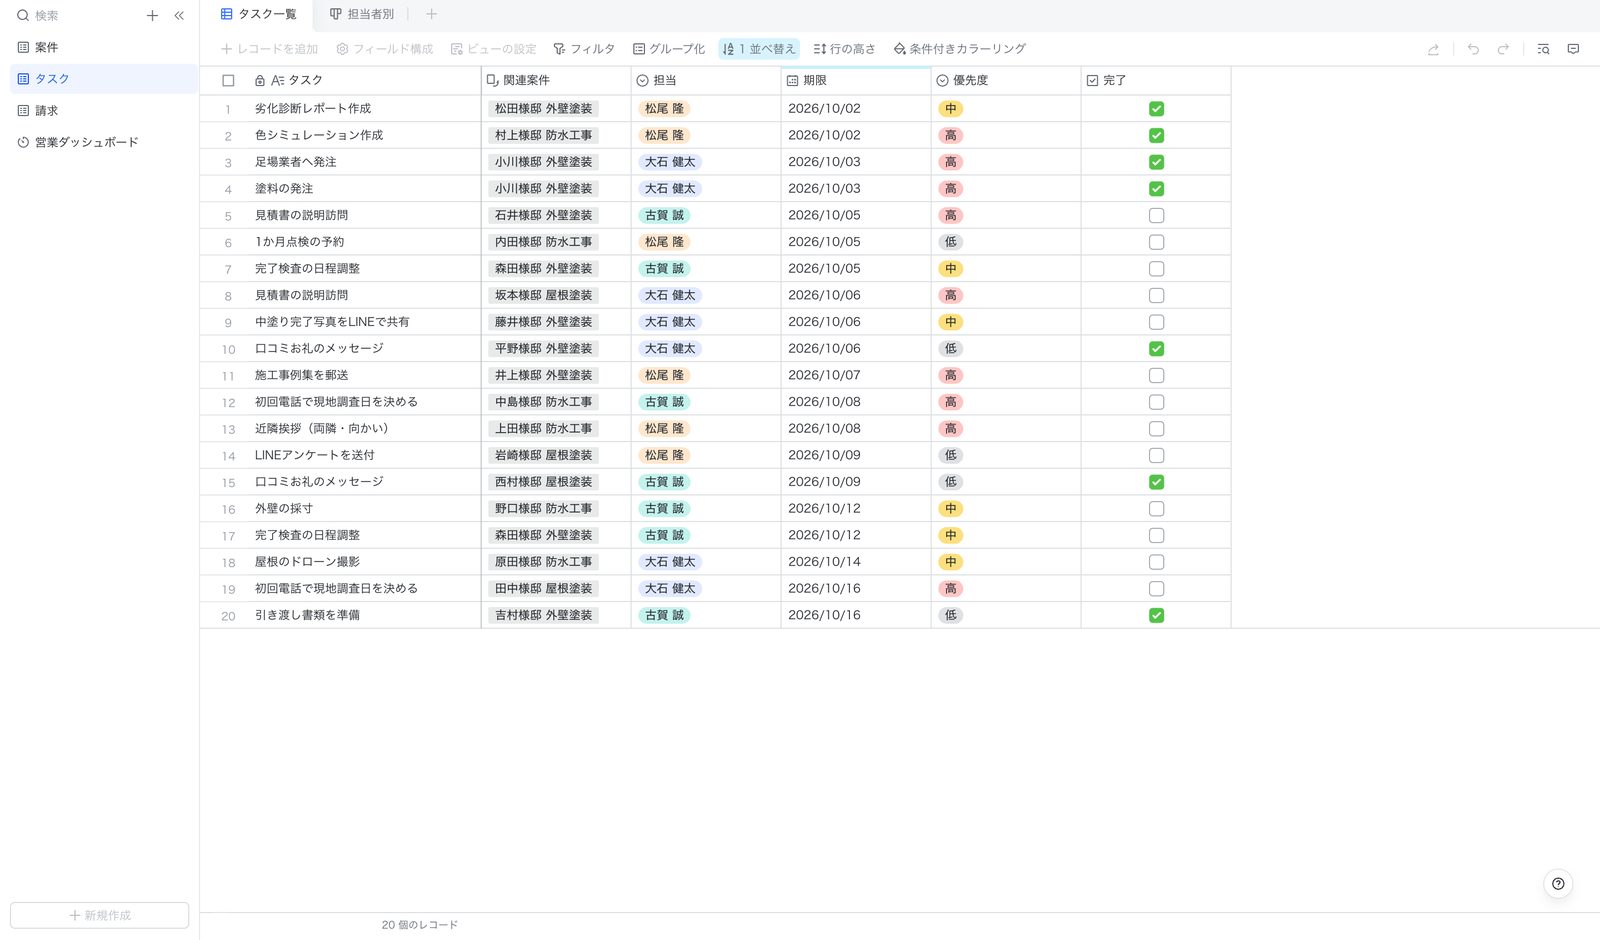1600x940 pixels.
Task: Click the plus icon beside the sidebar search
Action: coord(152,16)
